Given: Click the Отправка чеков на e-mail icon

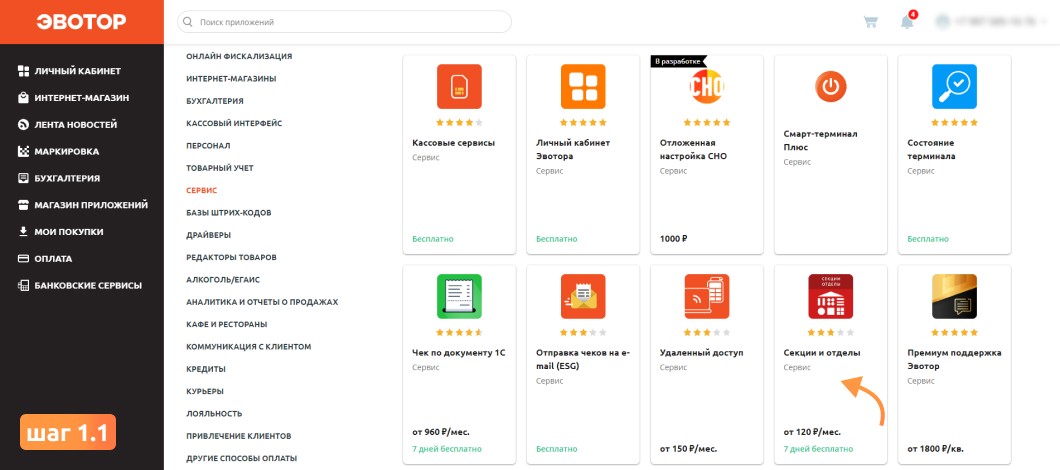Looking at the screenshot, I should tap(583, 296).
